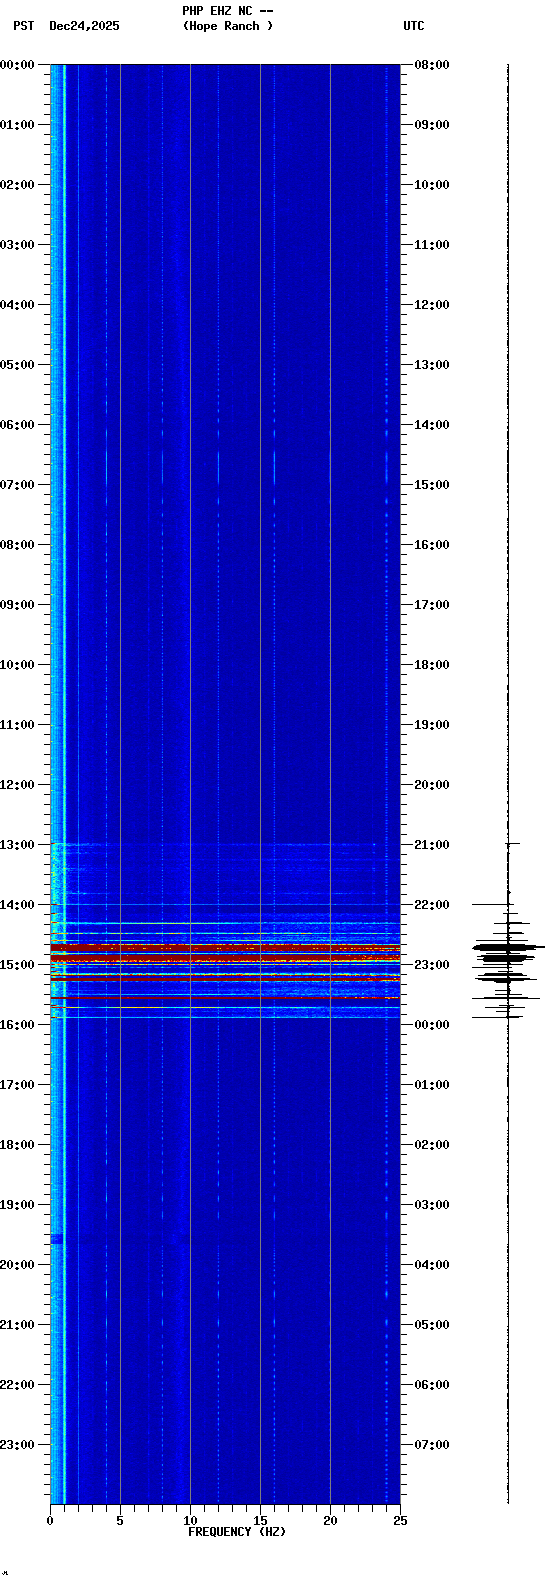Click the 15 Hz frequency tick label
Viewport: 552px width, 1584px height.
pos(260,1521)
